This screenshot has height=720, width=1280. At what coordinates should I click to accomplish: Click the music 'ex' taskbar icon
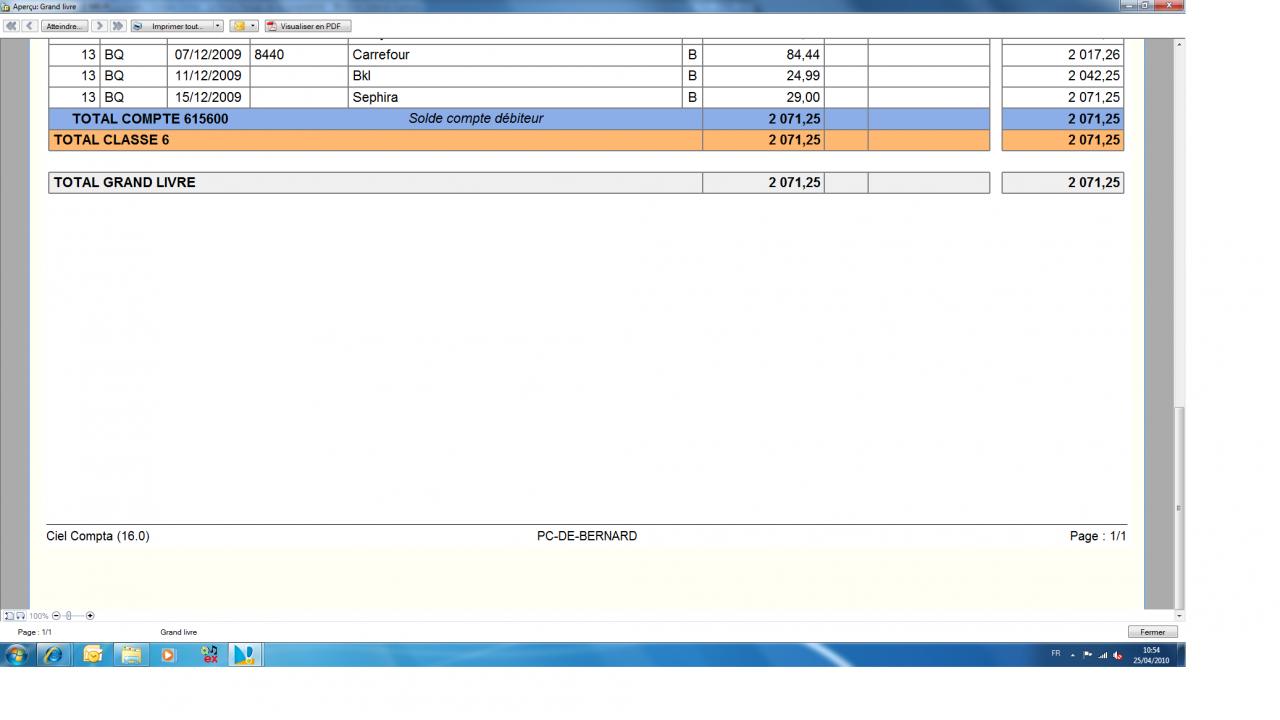pos(210,655)
